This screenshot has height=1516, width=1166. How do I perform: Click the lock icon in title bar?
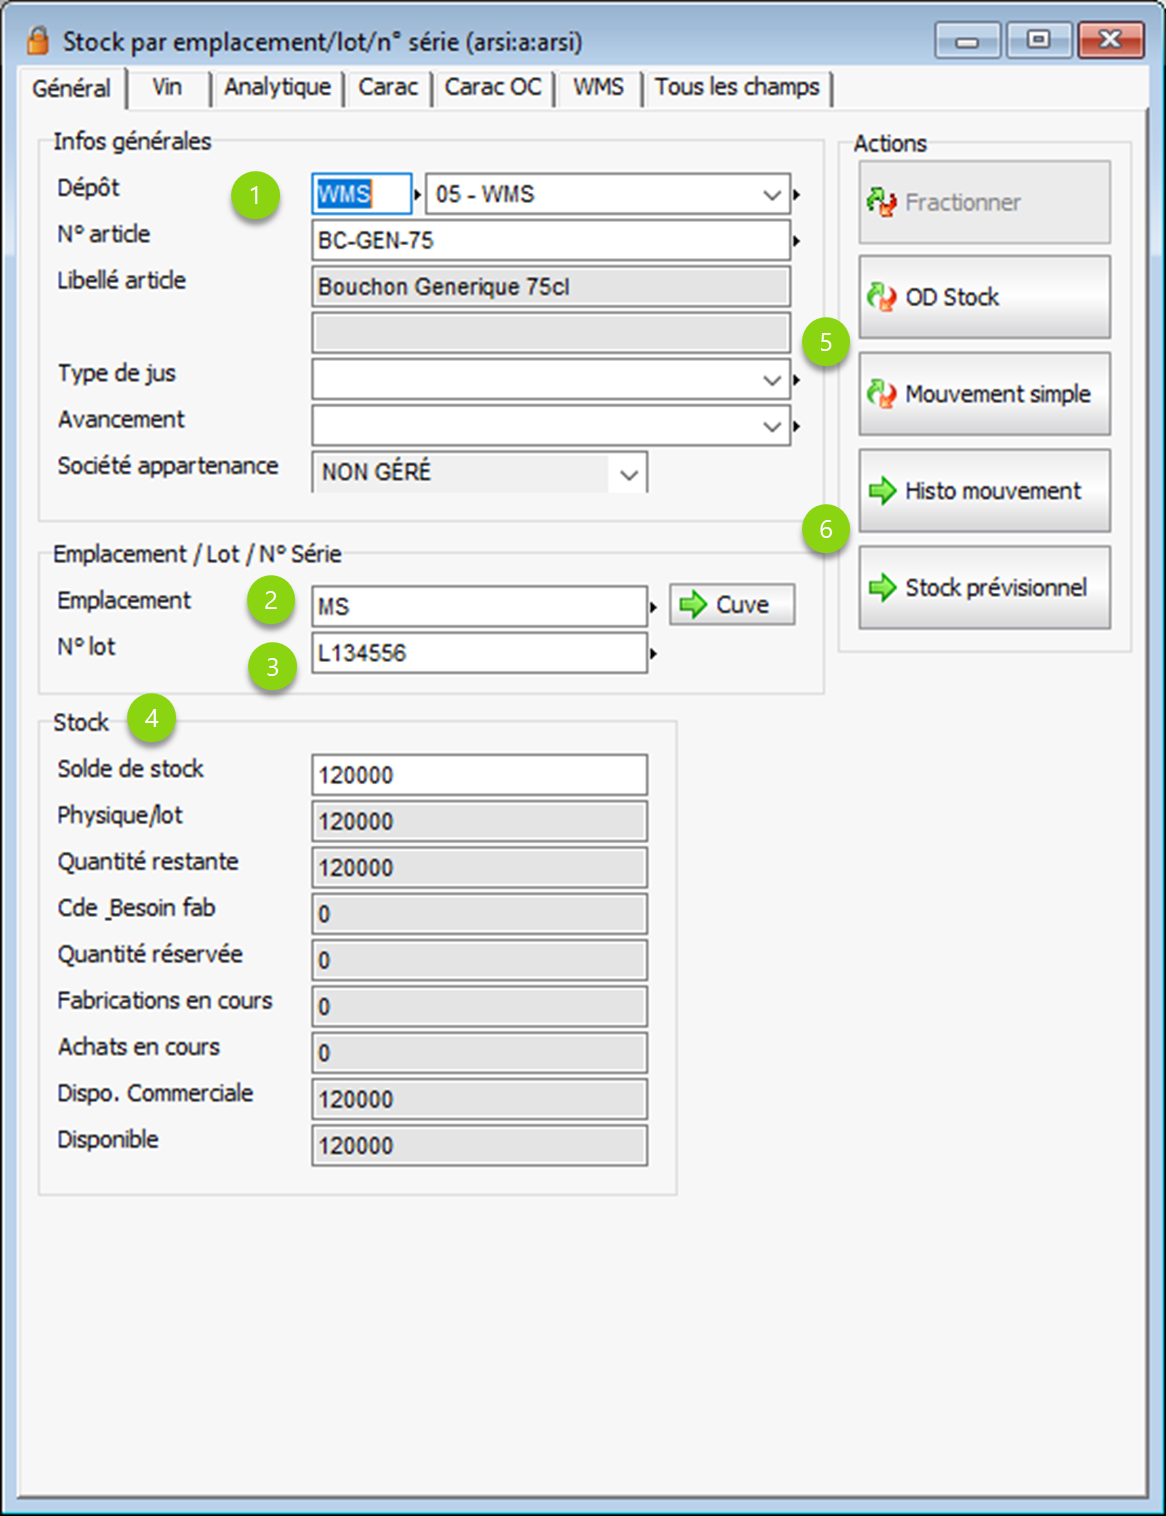click(38, 41)
